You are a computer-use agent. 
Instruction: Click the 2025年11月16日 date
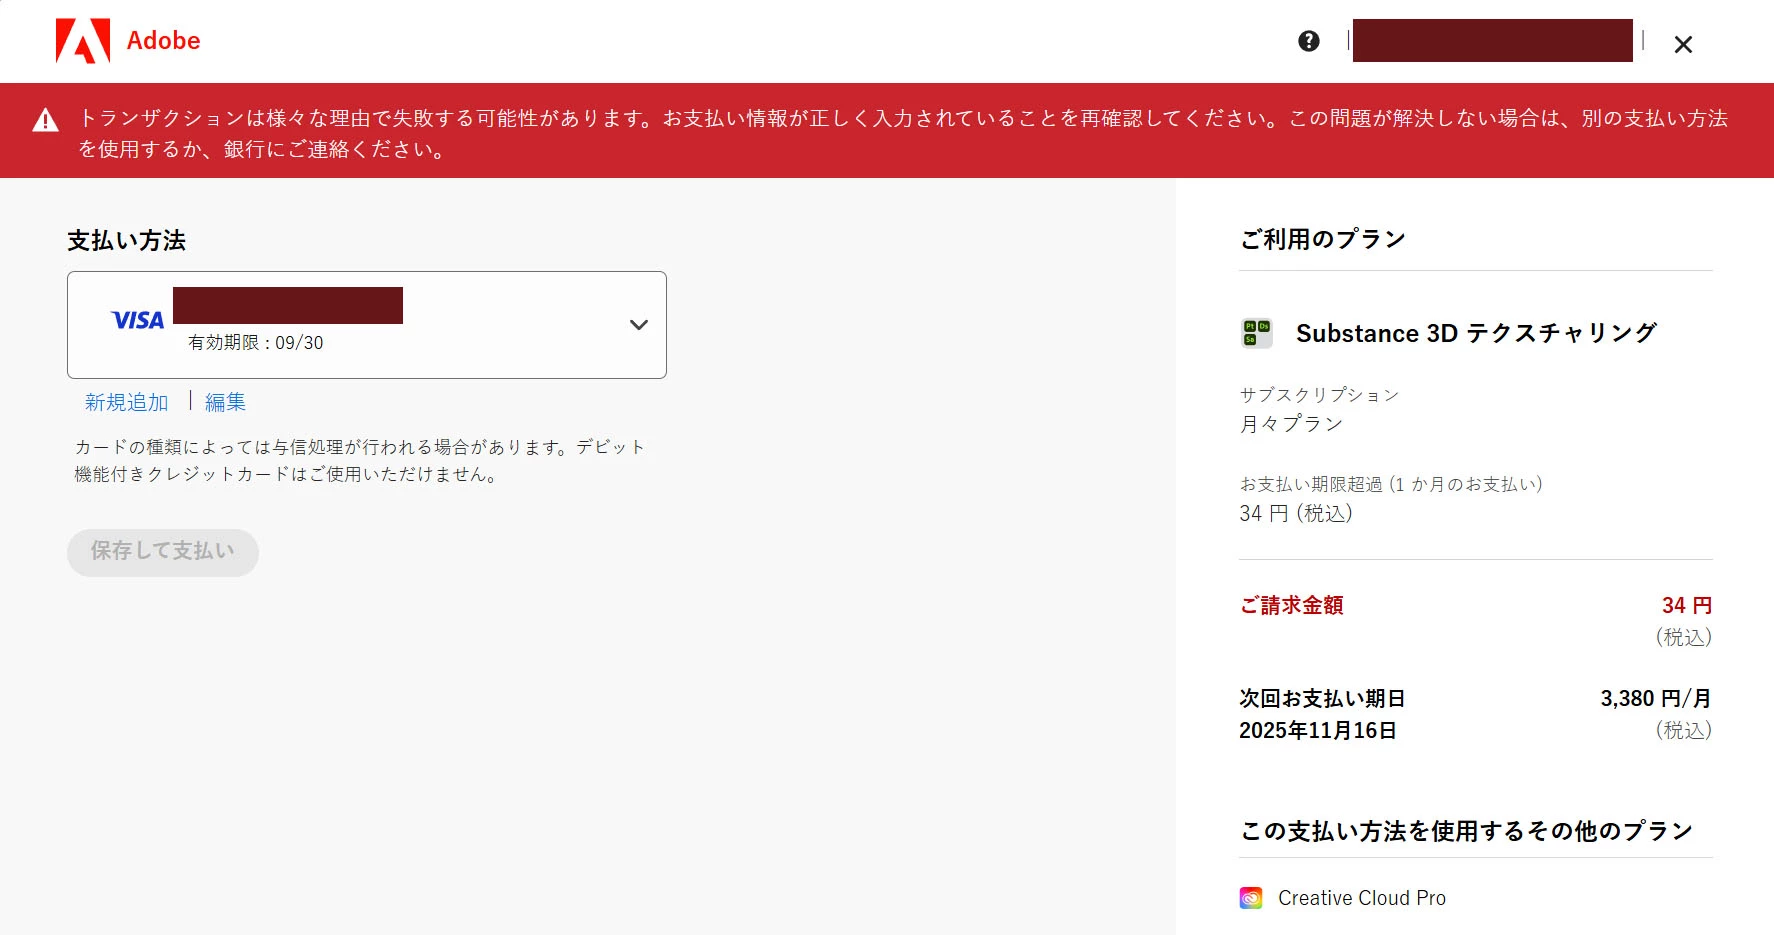click(1318, 731)
